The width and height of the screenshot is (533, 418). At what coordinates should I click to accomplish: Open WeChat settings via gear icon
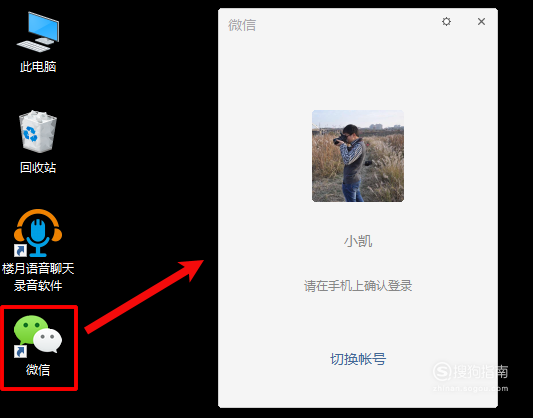pos(446,22)
